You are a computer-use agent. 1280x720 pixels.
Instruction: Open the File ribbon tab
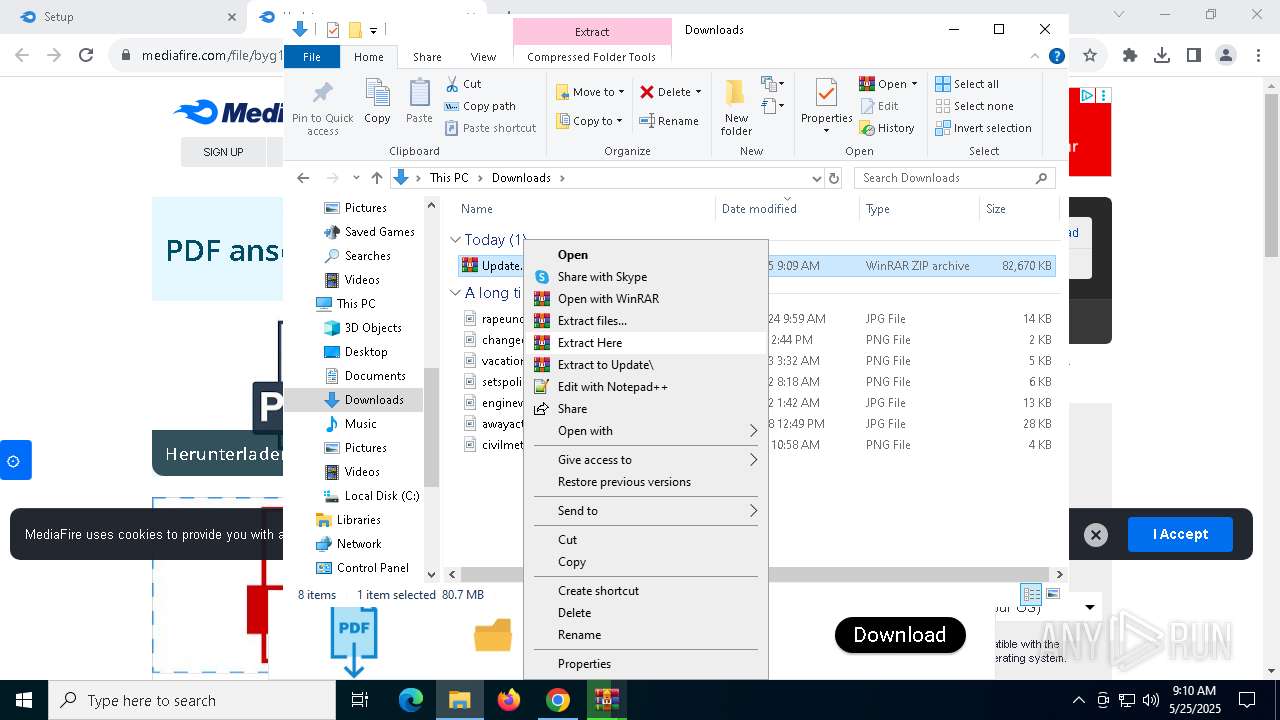tap(312, 57)
